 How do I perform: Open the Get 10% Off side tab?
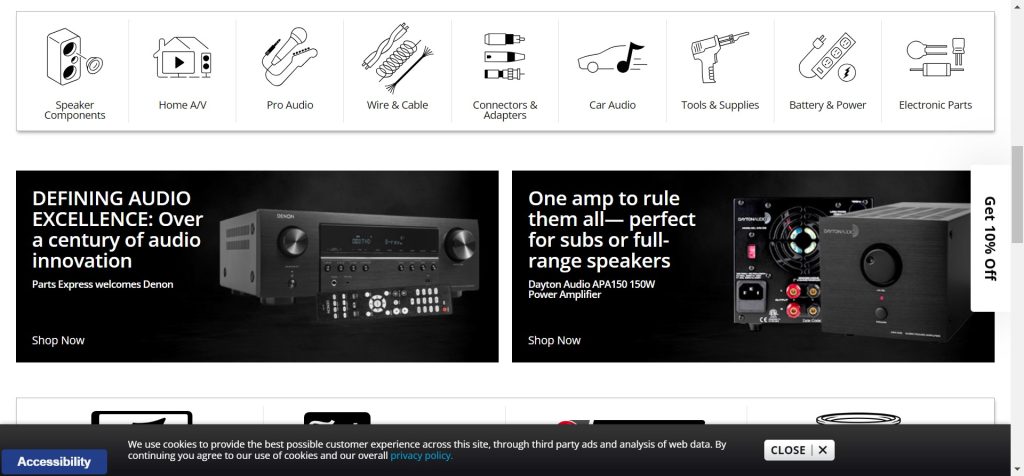point(990,238)
